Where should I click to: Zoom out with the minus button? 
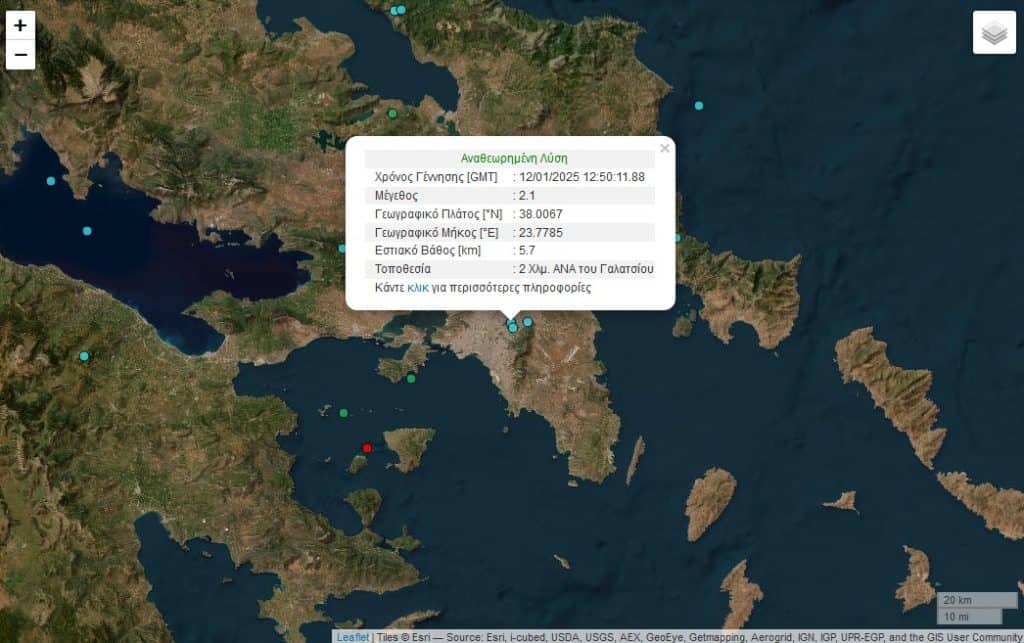[x=20, y=54]
